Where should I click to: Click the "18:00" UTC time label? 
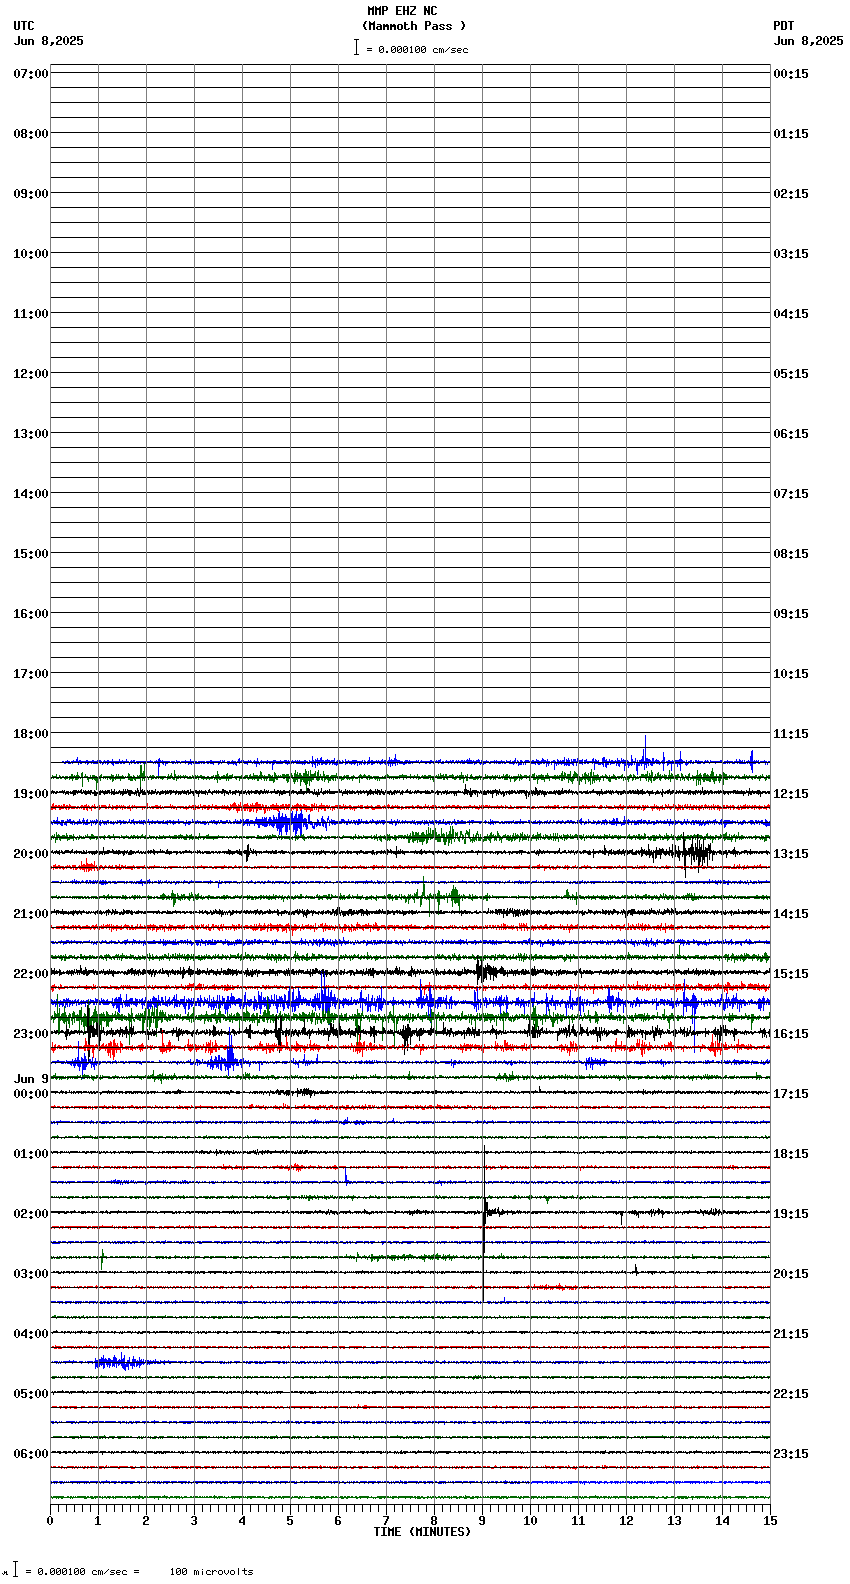point(31,734)
